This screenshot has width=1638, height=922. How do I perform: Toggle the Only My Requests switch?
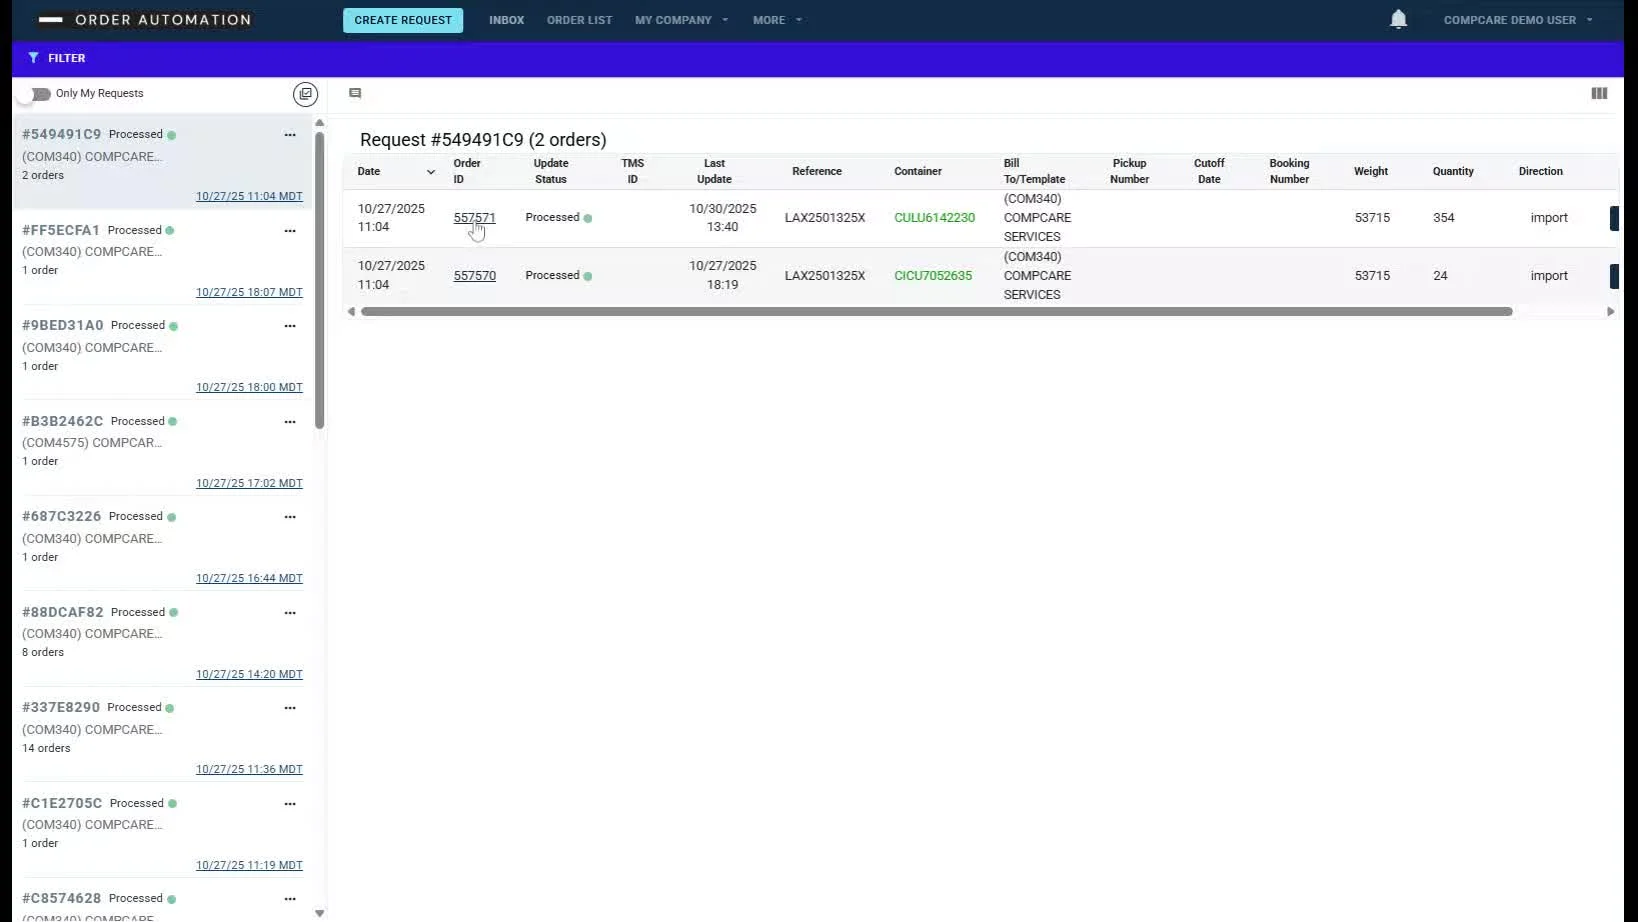(36, 94)
